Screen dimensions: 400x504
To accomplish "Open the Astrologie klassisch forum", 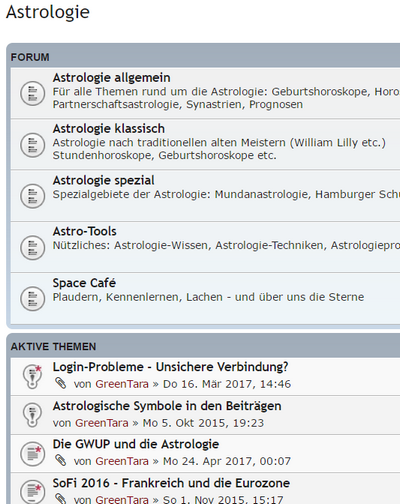I will point(109,129).
